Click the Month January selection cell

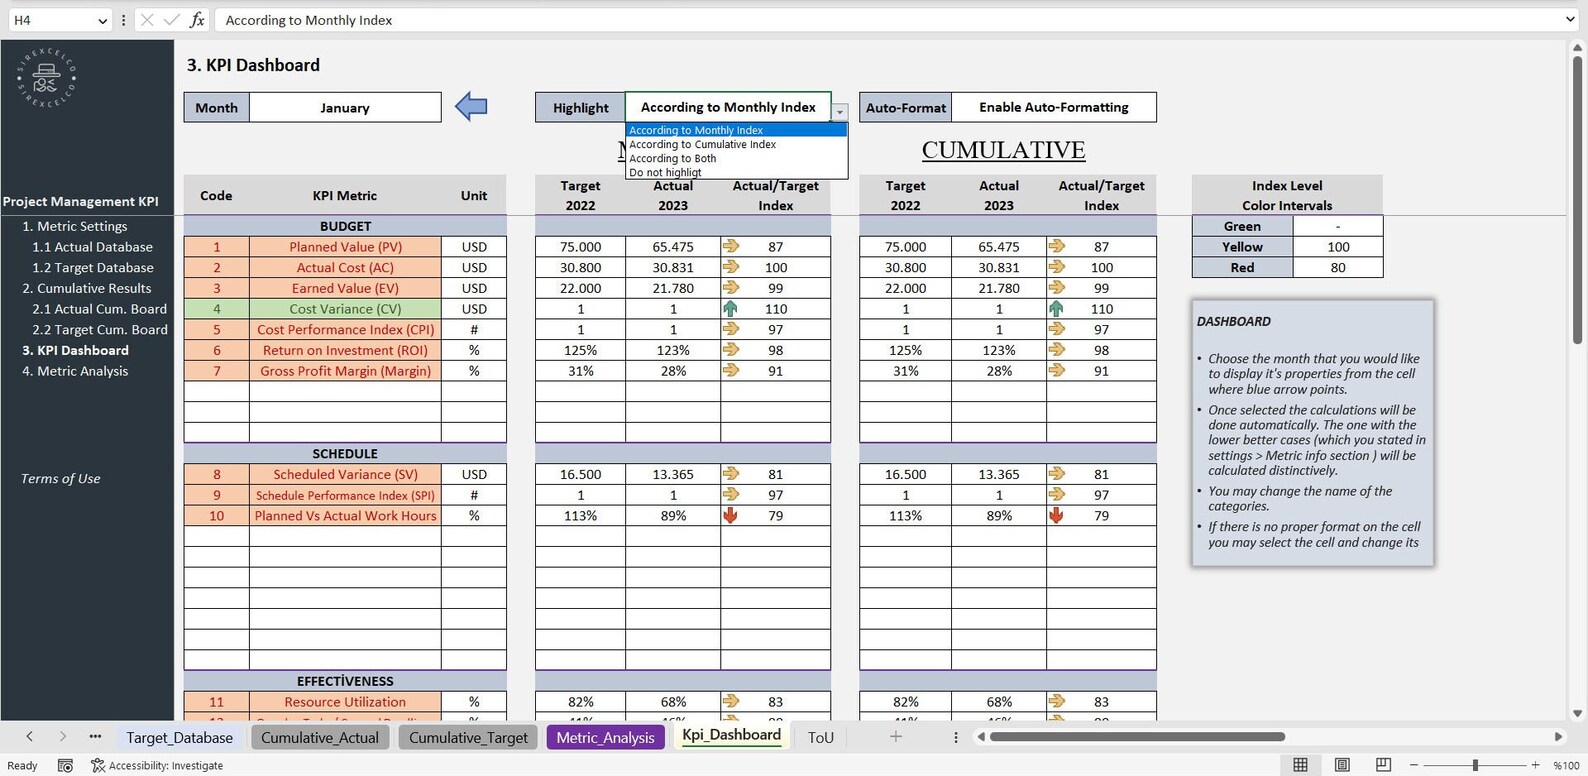[345, 107]
